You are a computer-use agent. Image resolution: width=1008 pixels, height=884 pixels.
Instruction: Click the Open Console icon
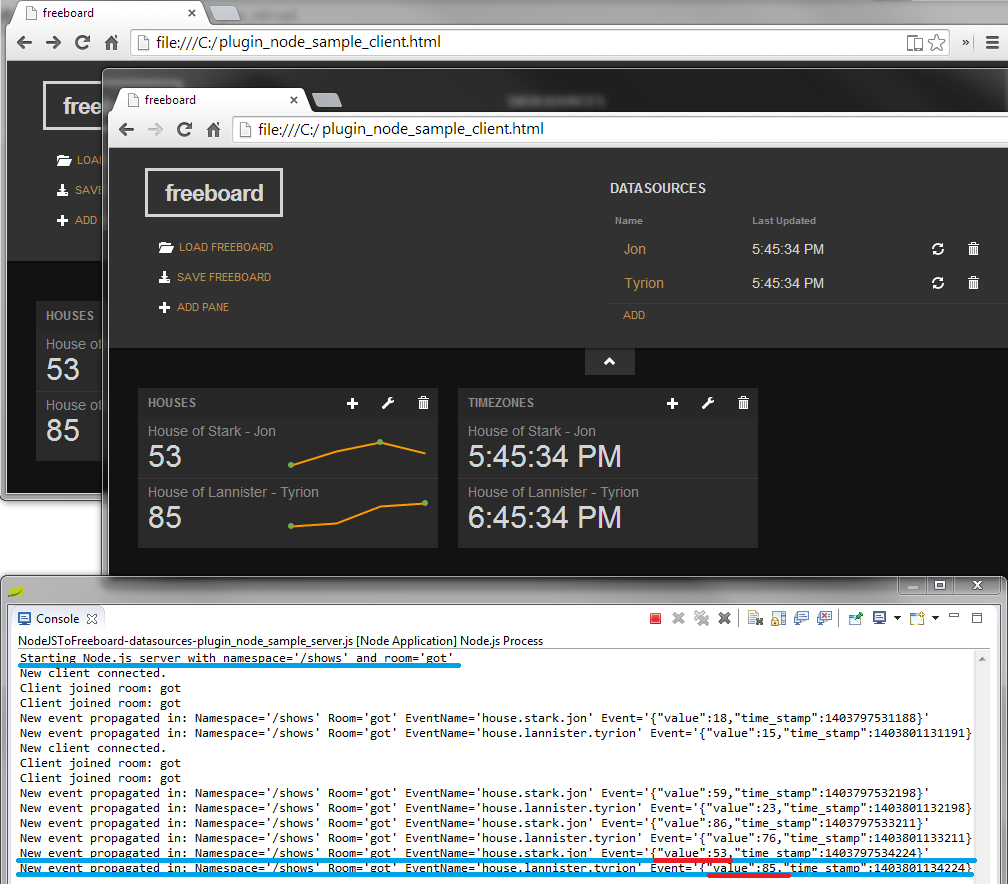point(917,618)
